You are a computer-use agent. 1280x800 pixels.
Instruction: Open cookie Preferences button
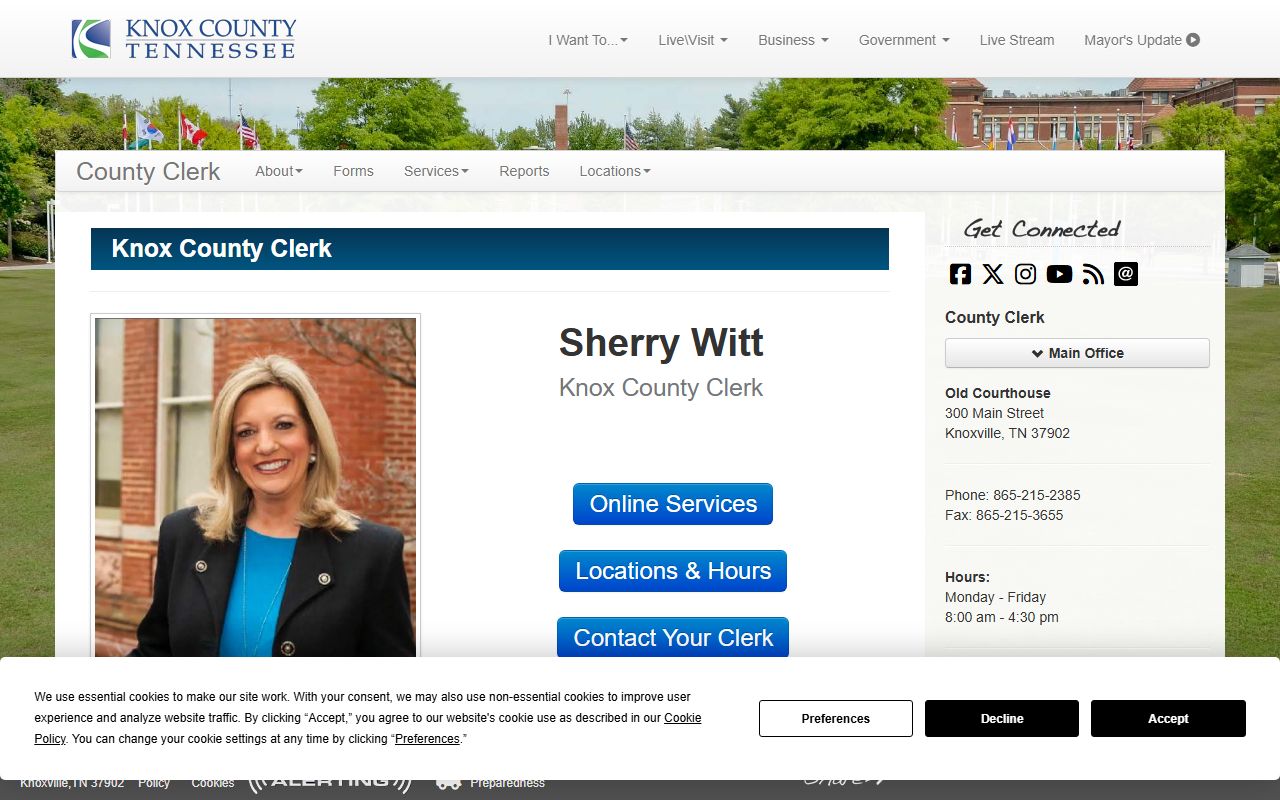point(836,718)
